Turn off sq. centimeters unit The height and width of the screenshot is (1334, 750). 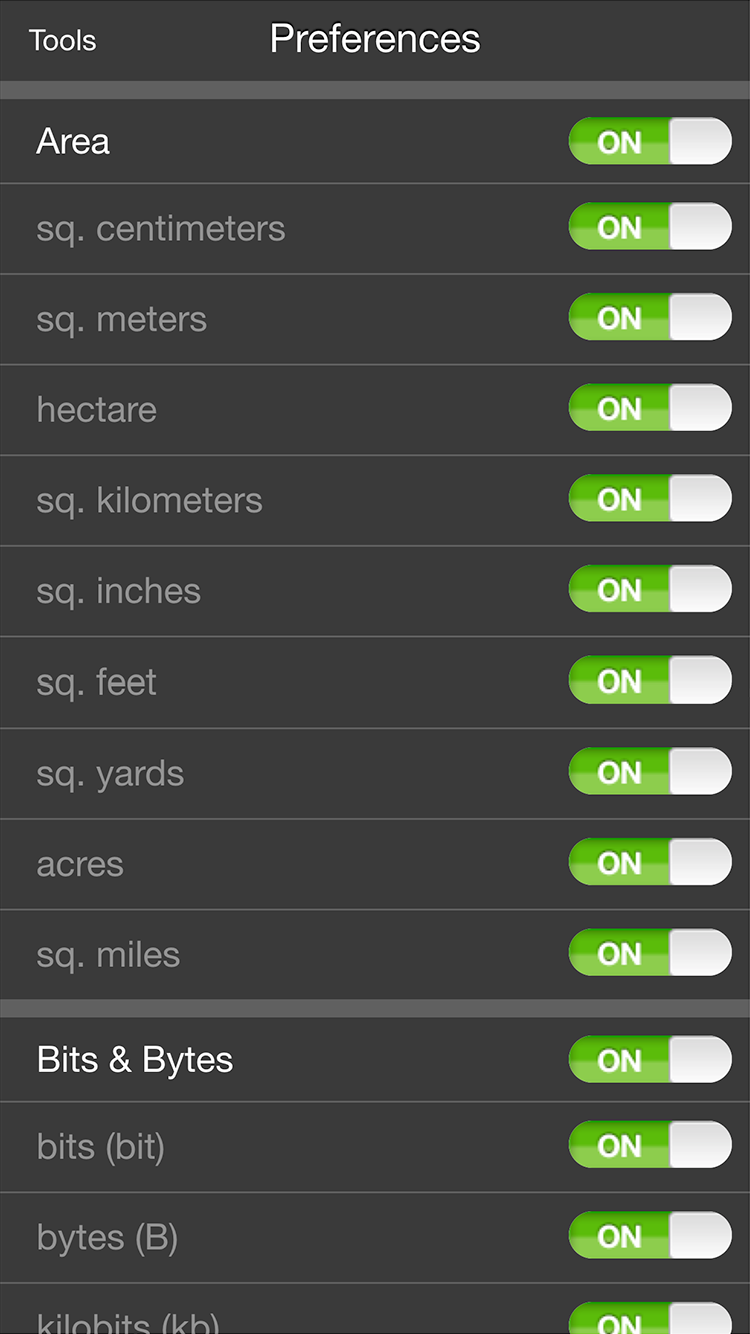point(650,227)
